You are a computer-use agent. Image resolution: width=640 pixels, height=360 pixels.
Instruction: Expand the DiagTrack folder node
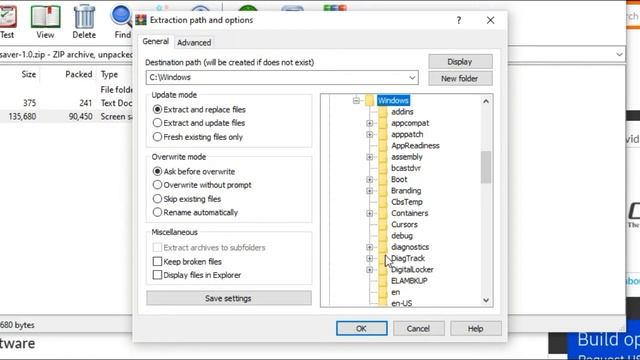(x=369, y=258)
